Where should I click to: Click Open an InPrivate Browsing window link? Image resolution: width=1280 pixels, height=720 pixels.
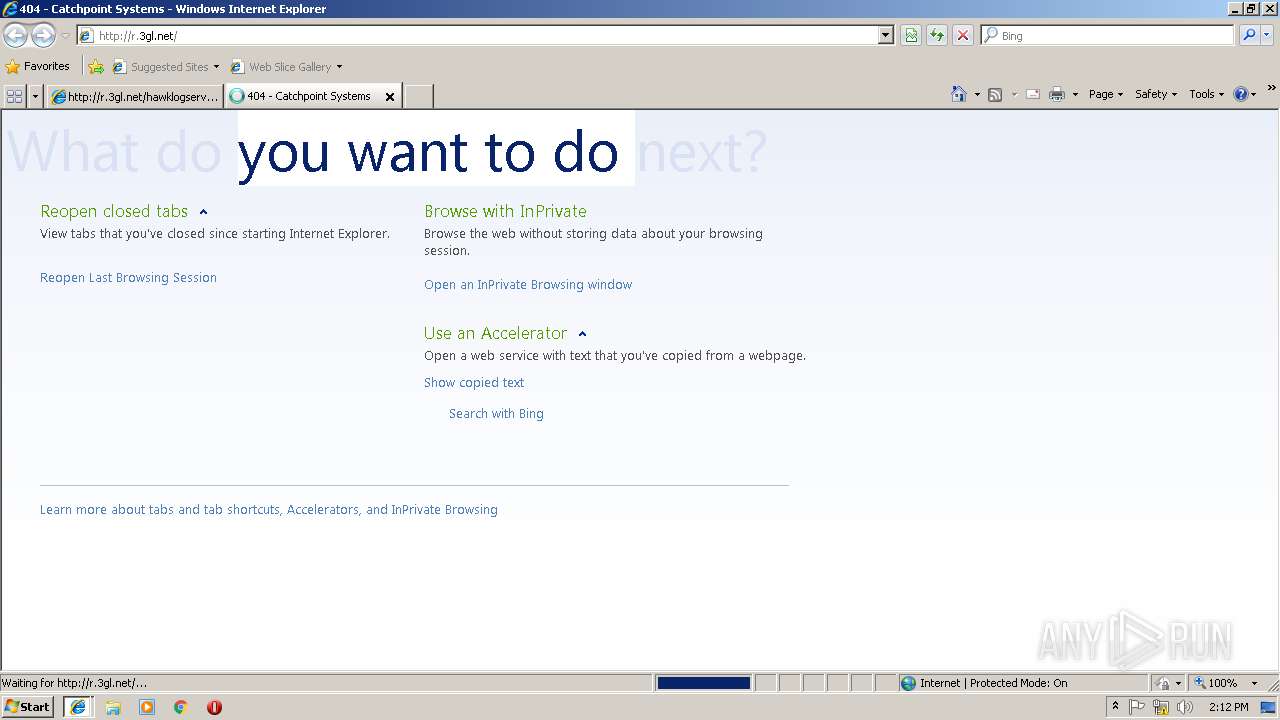pyautogui.click(x=528, y=285)
